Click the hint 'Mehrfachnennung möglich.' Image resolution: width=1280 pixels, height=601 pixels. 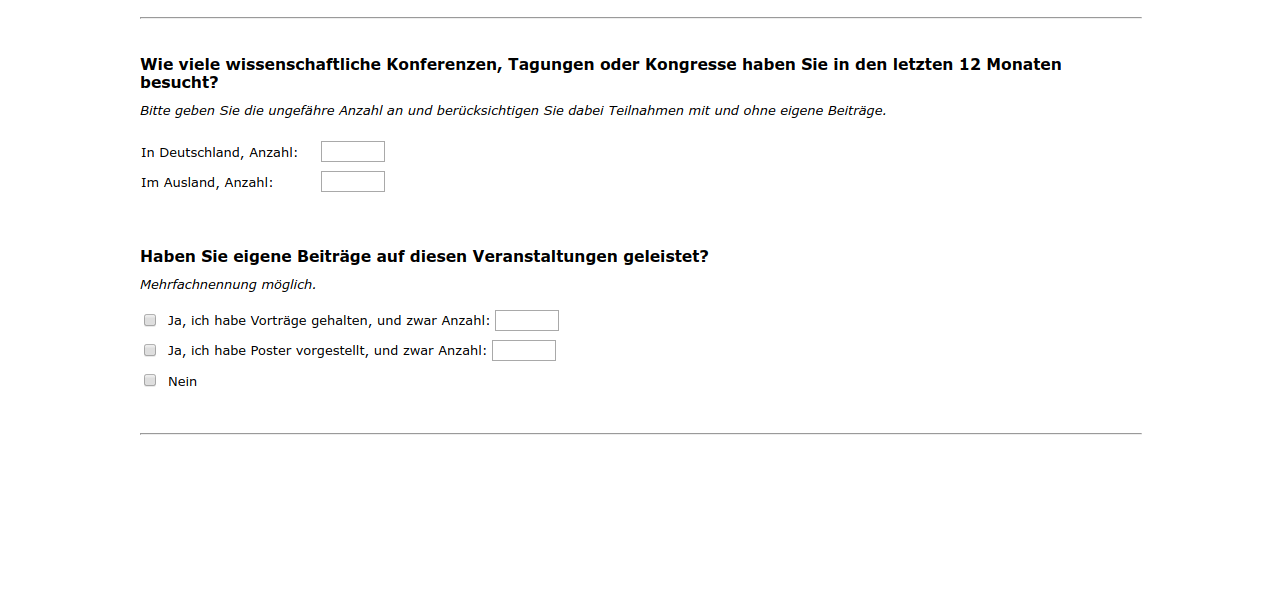(228, 285)
